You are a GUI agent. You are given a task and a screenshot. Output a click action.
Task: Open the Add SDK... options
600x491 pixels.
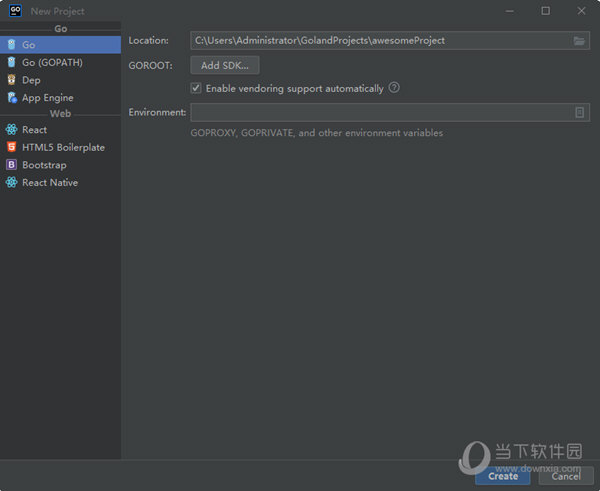(x=225, y=65)
